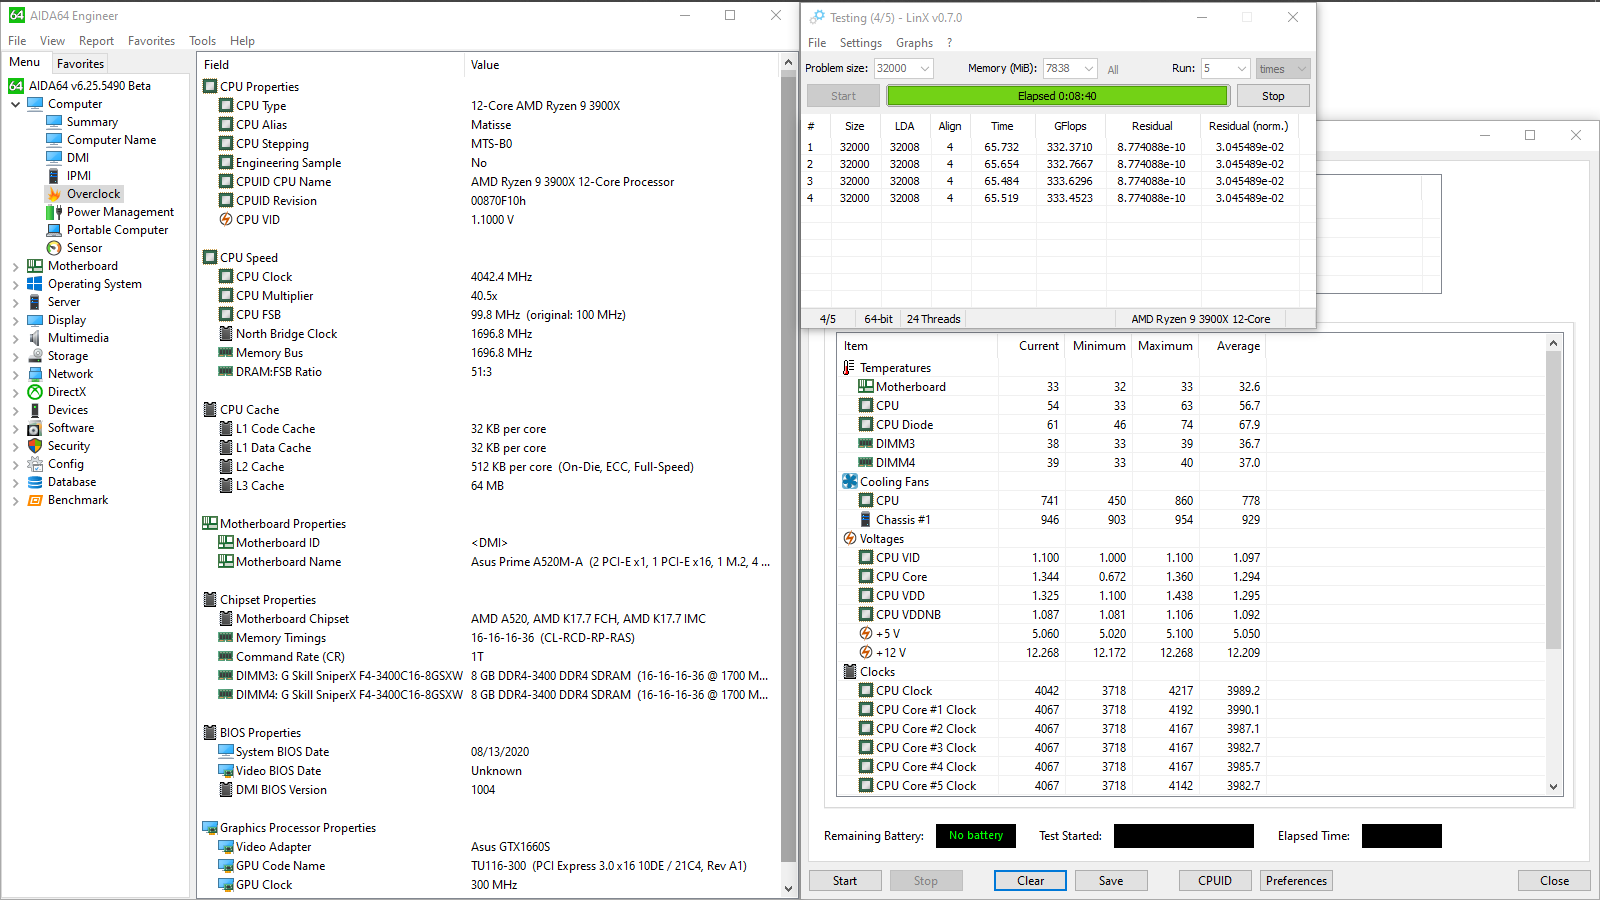The image size is (1600, 900).
Task: Select the Operating System Windows icon
Action: coord(35,284)
